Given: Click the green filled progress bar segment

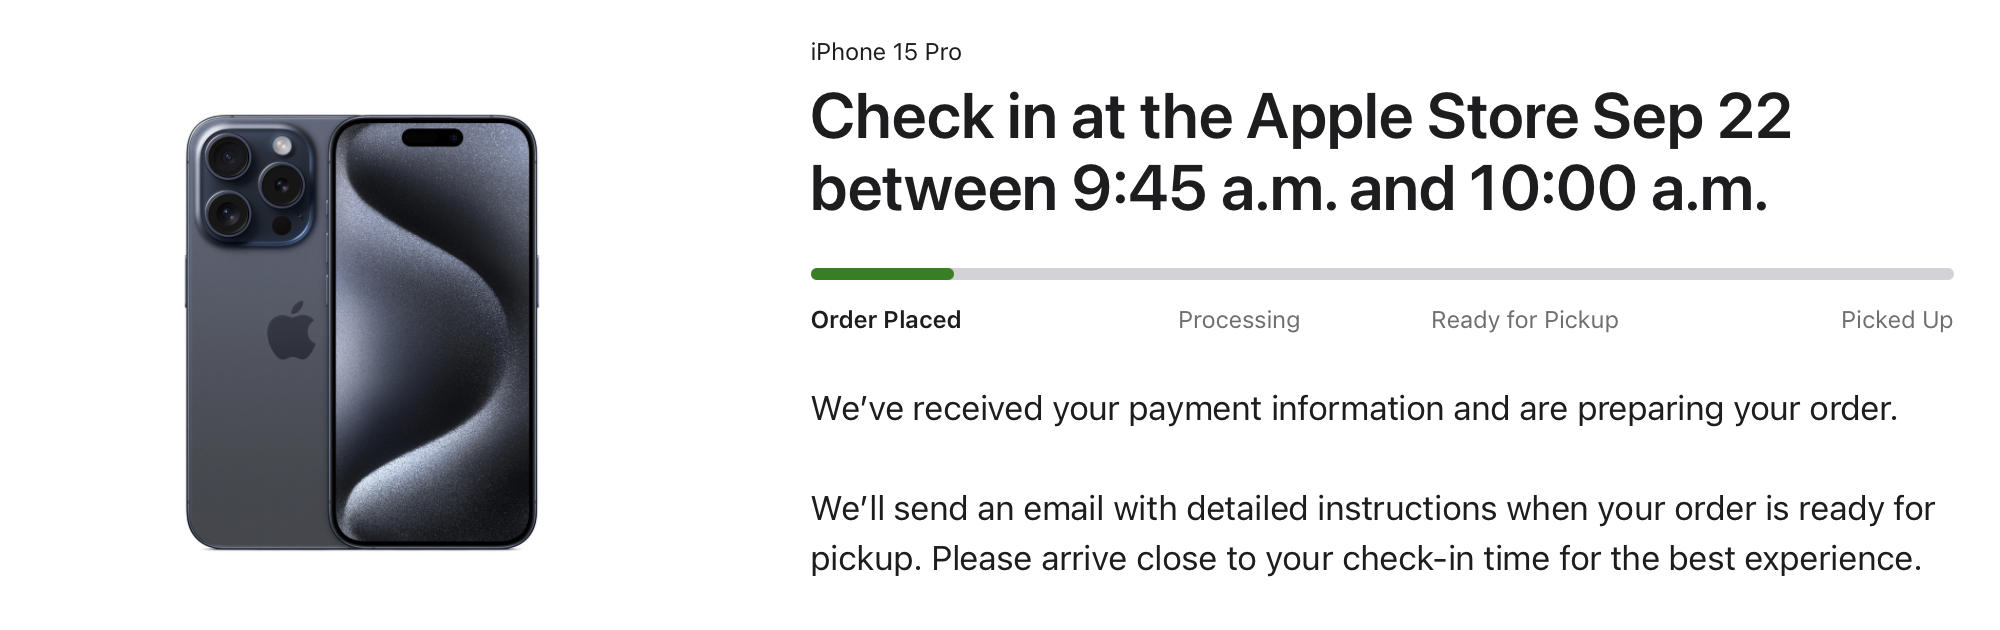Looking at the screenshot, I should click(882, 274).
